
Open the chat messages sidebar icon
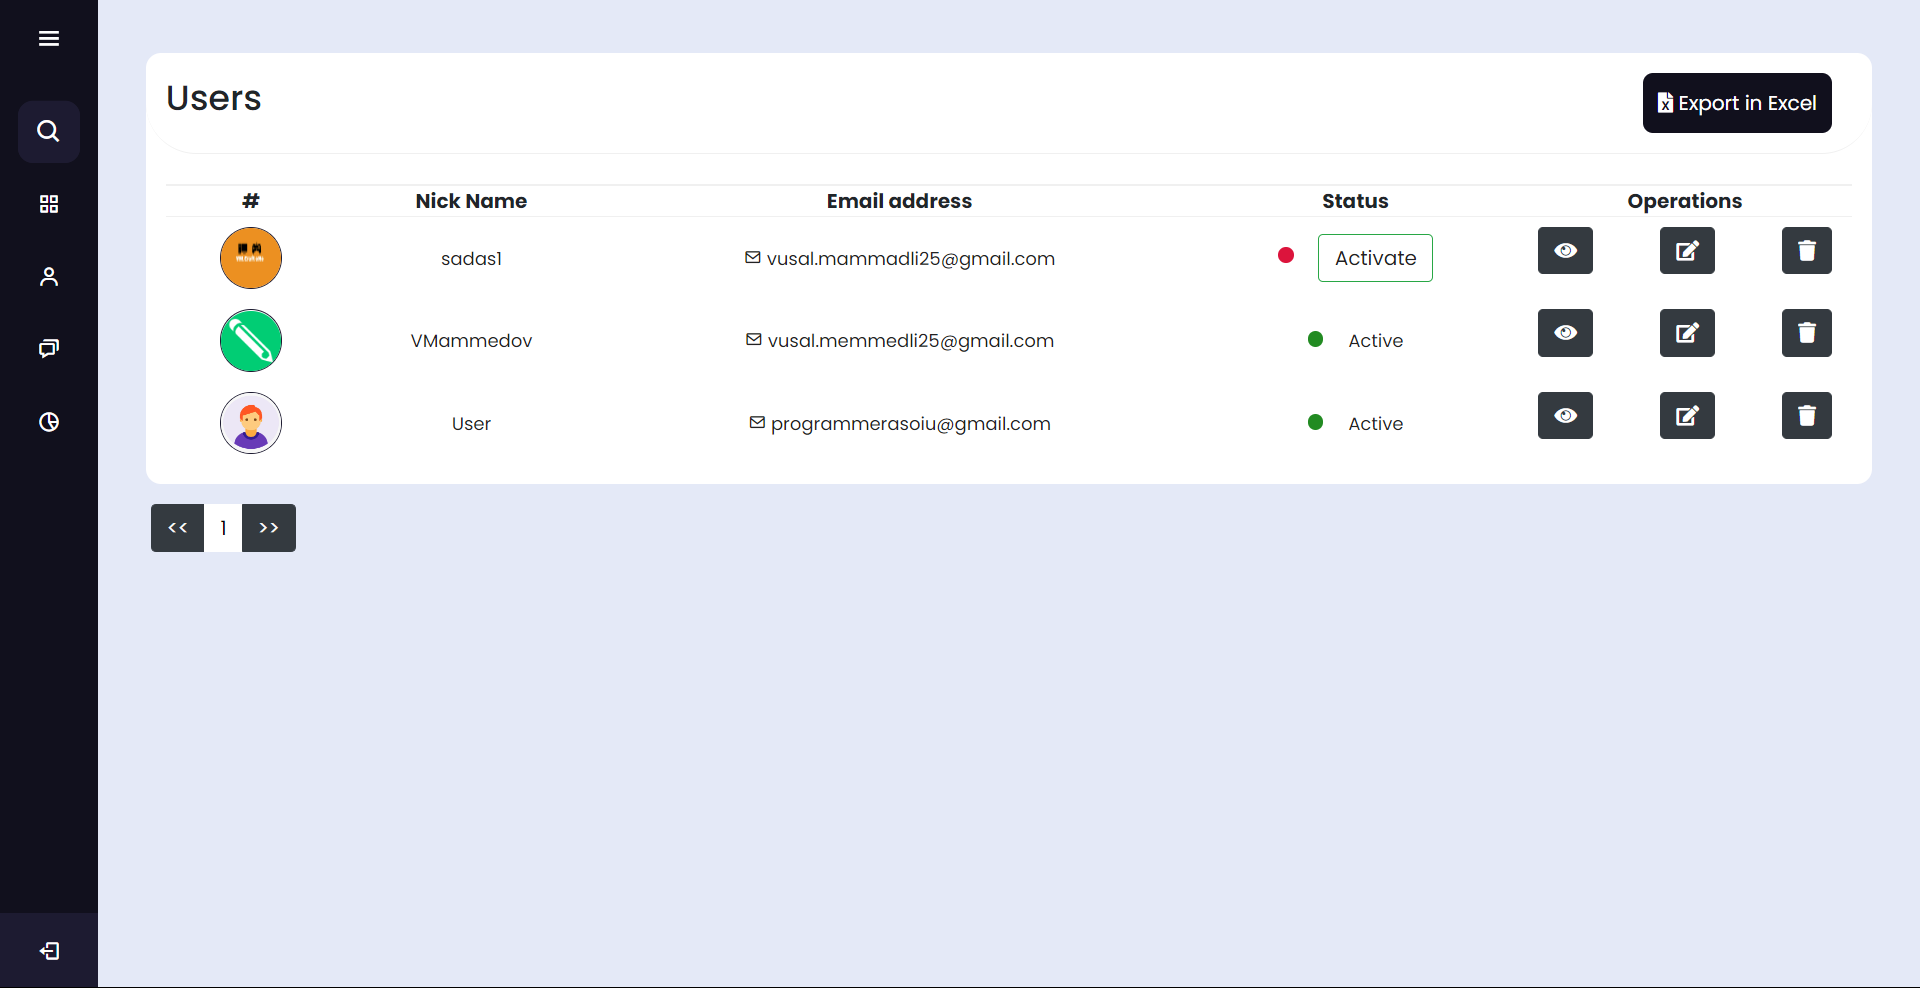coord(48,349)
